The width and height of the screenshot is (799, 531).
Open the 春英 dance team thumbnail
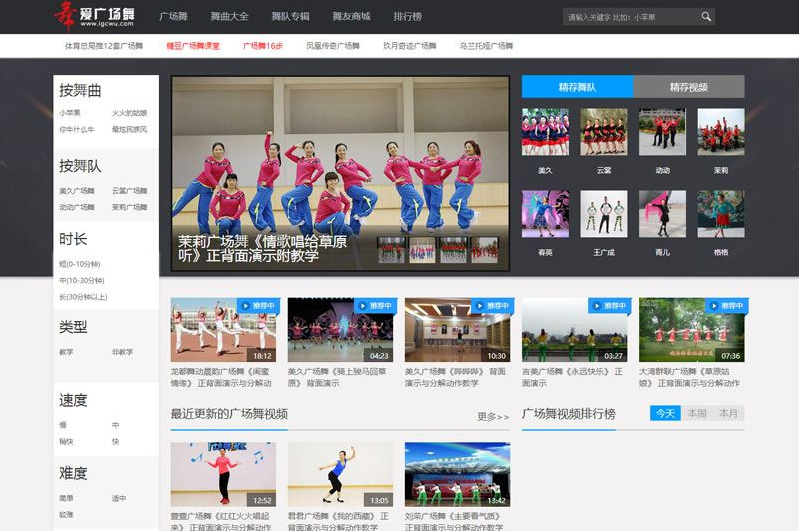point(545,214)
